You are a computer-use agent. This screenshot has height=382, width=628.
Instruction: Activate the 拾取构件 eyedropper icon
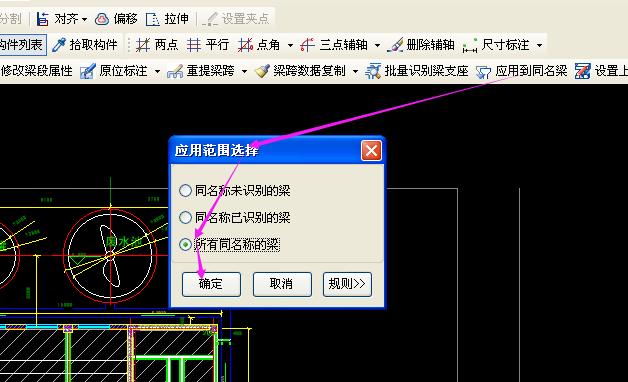(x=59, y=45)
